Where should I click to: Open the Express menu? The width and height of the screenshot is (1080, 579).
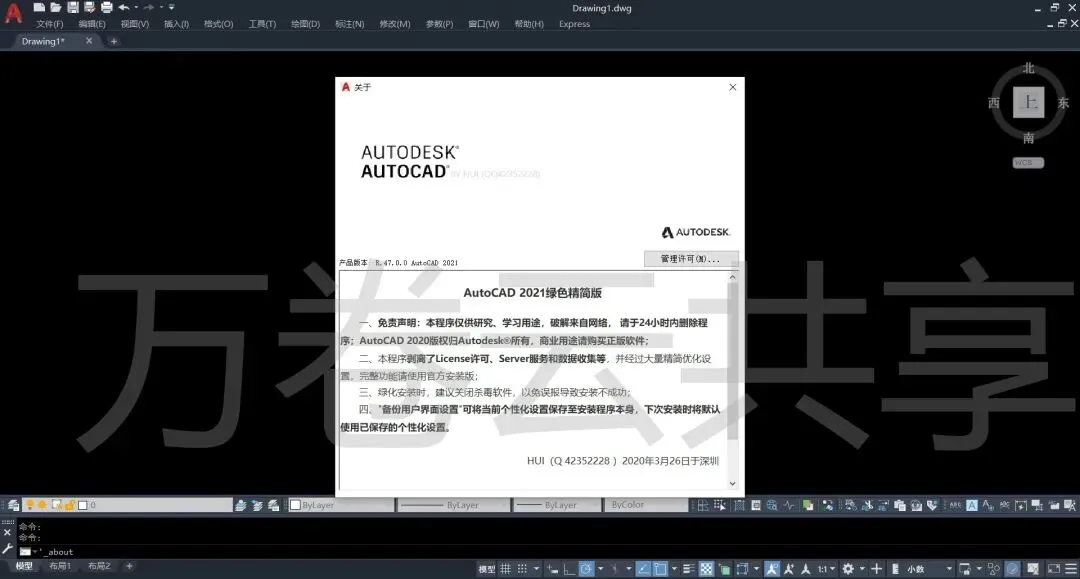574,24
